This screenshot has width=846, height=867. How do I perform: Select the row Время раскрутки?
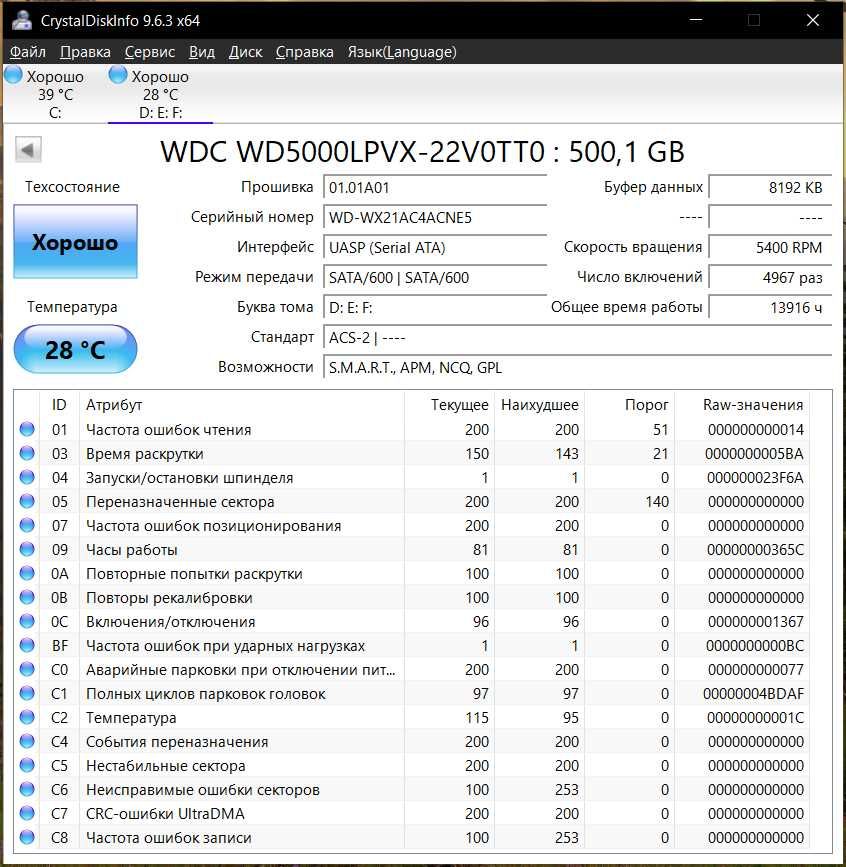tap(412, 453)
